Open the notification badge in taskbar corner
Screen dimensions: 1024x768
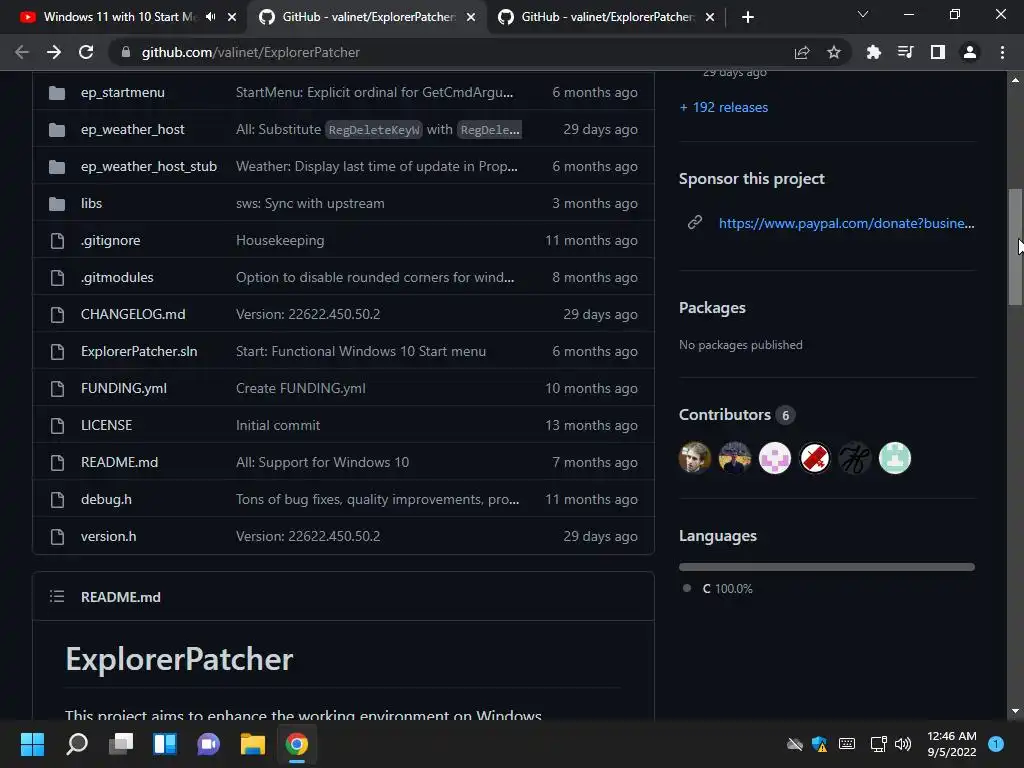click(x=996, y=744)
